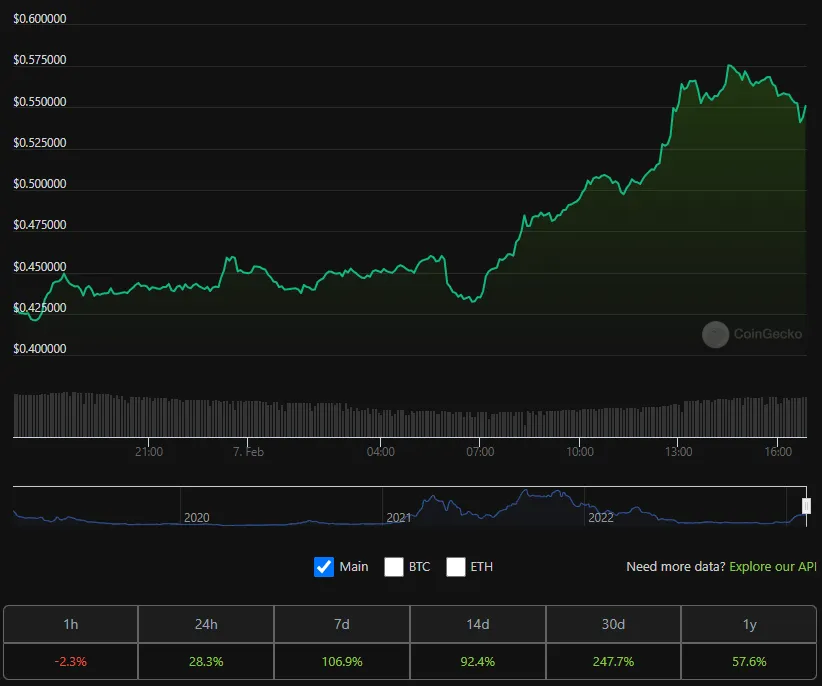Select the 30d column header

pyautogui.click(x=613, y=624)
